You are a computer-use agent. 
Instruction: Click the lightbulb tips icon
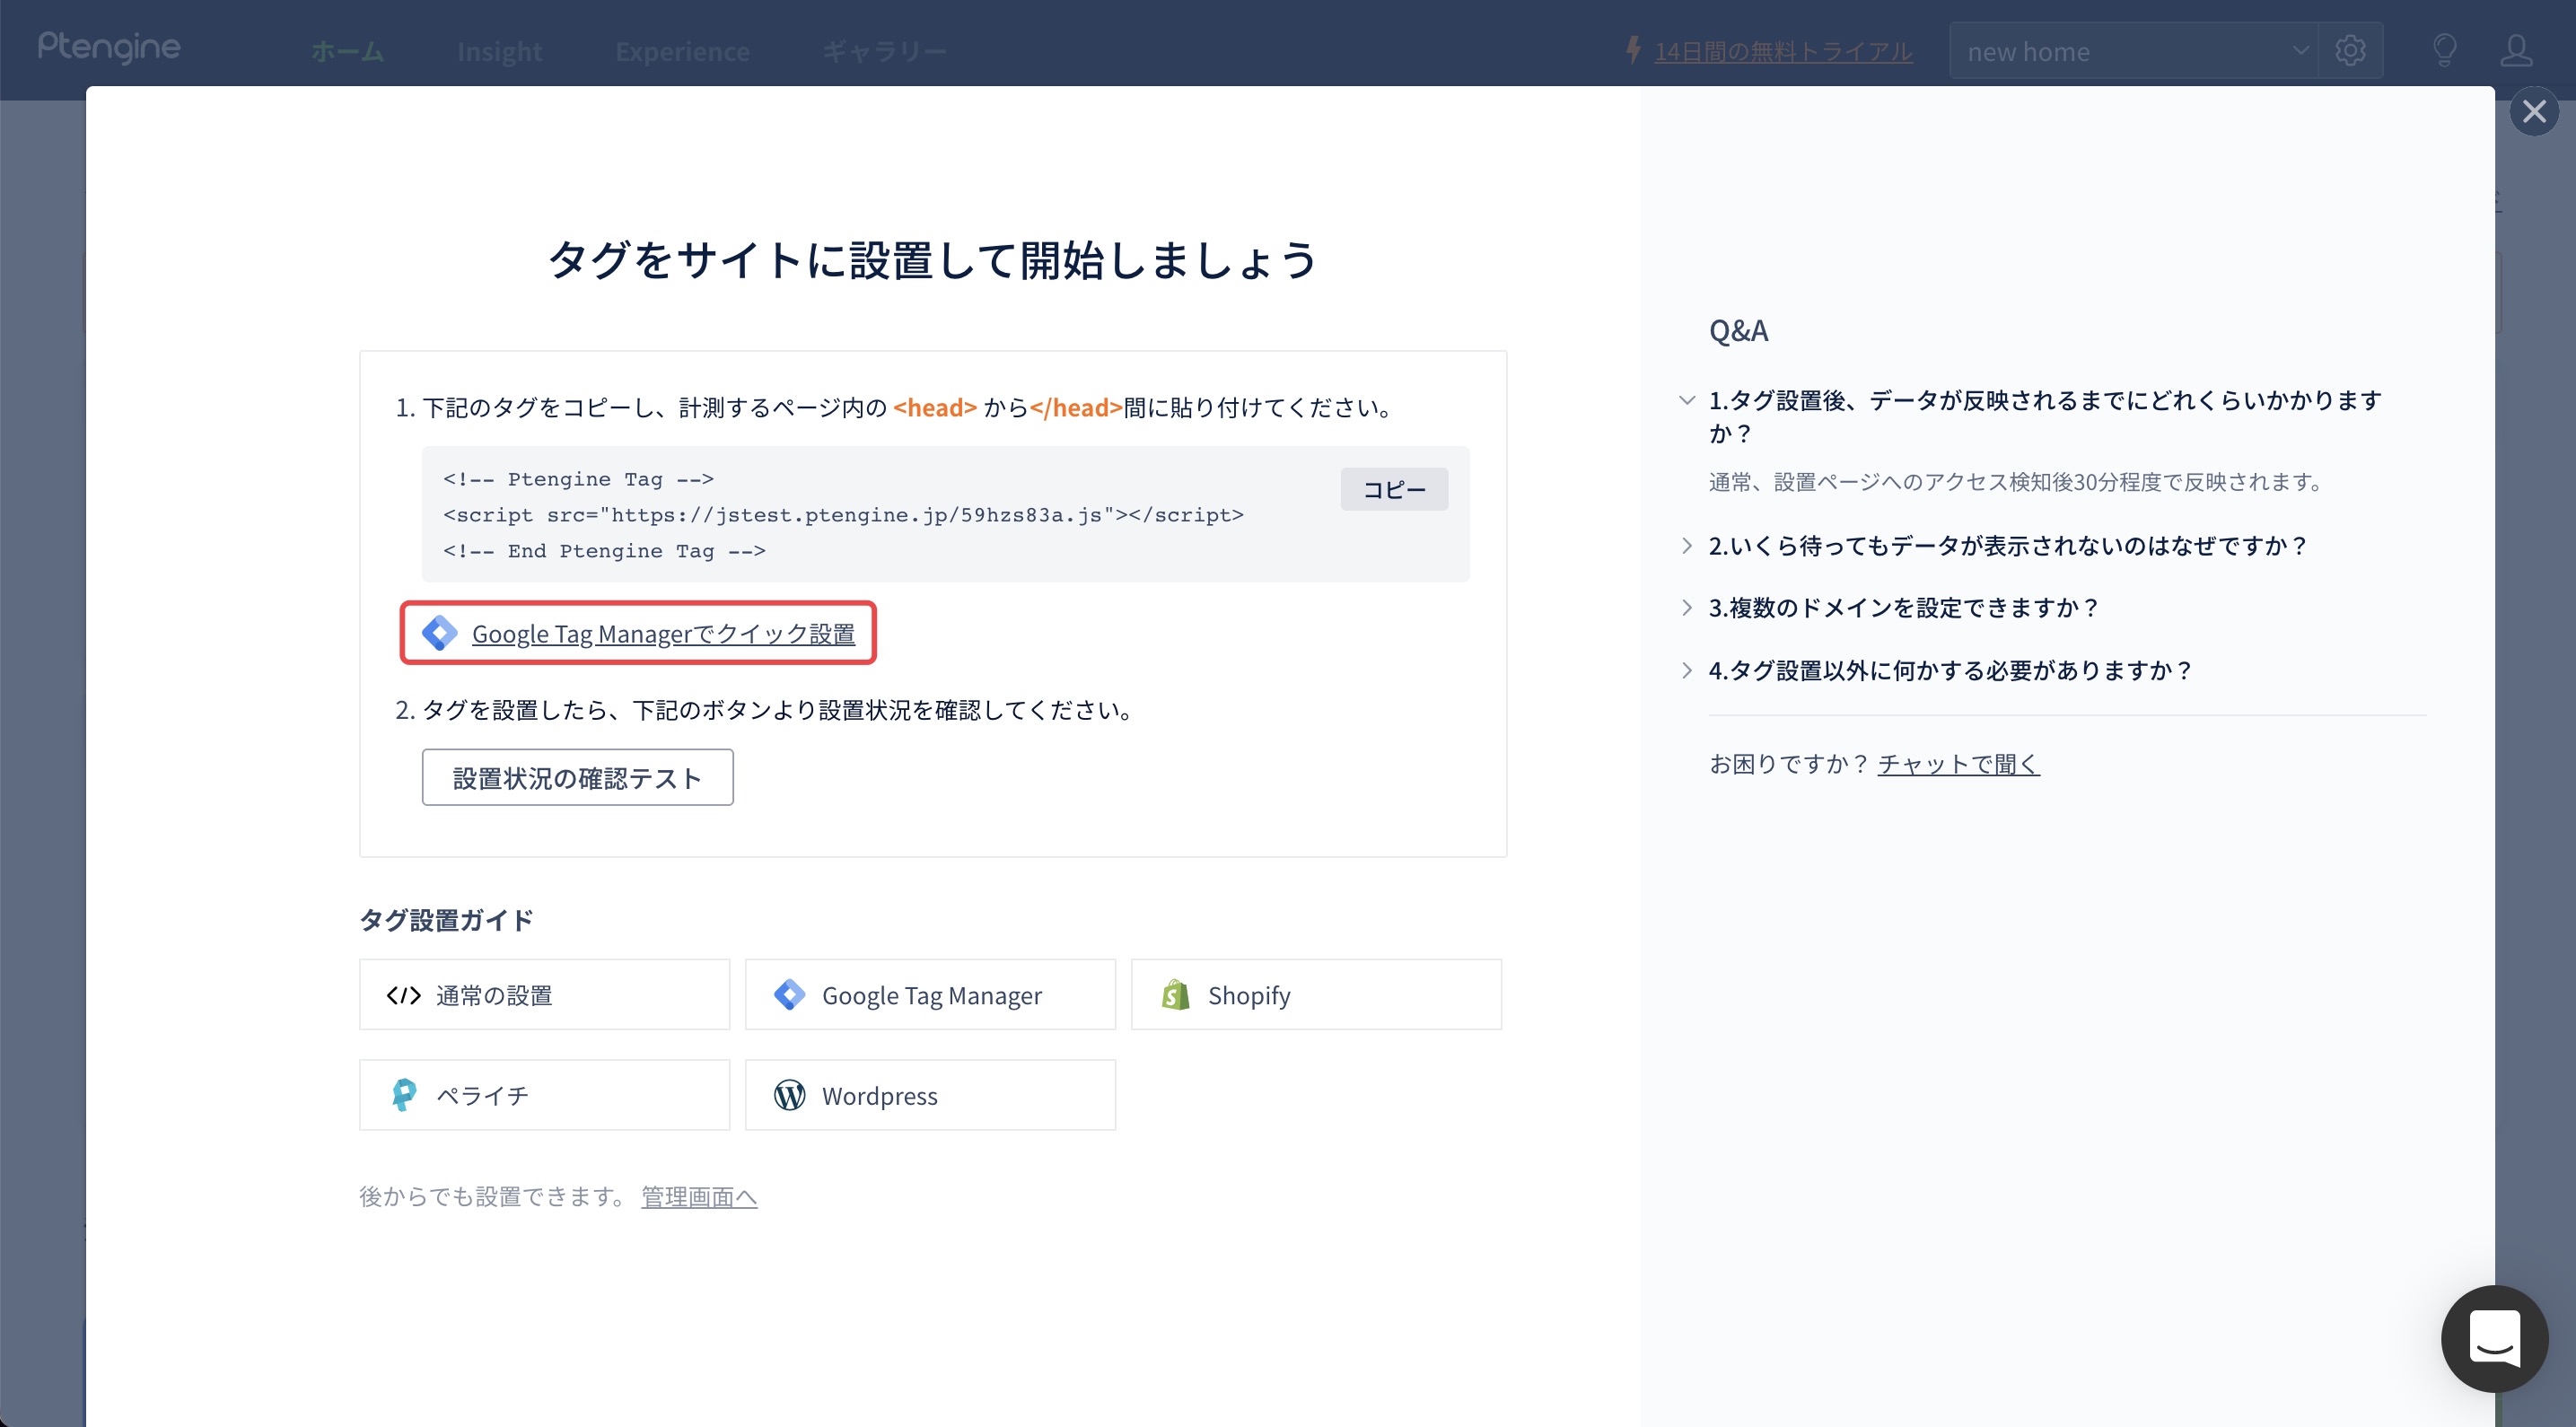tap(2444, 50)
